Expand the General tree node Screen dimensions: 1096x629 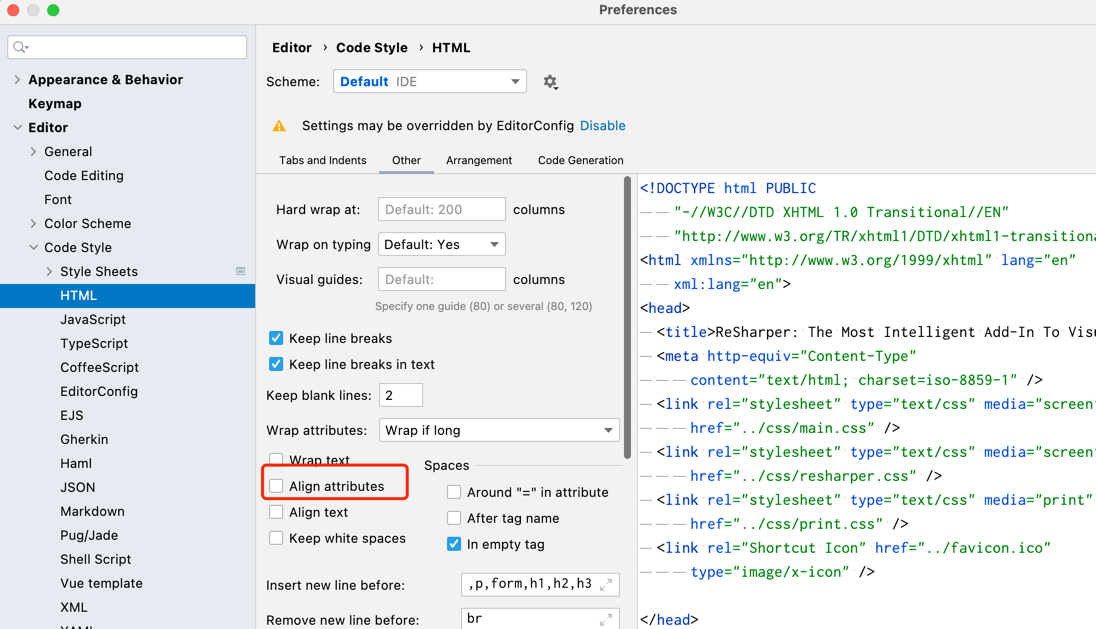pos(33,152)
